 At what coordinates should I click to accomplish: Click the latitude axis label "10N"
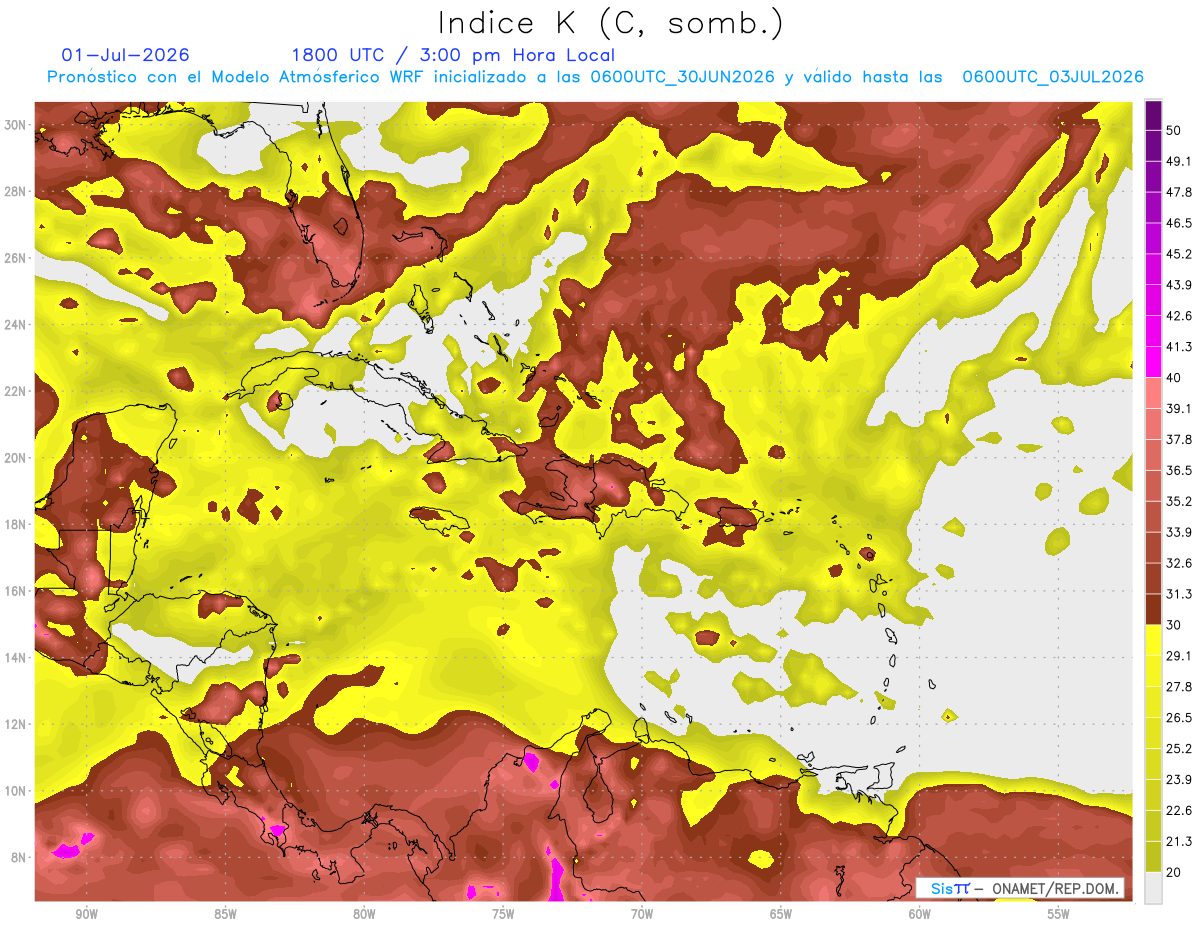tap(16, 791)
